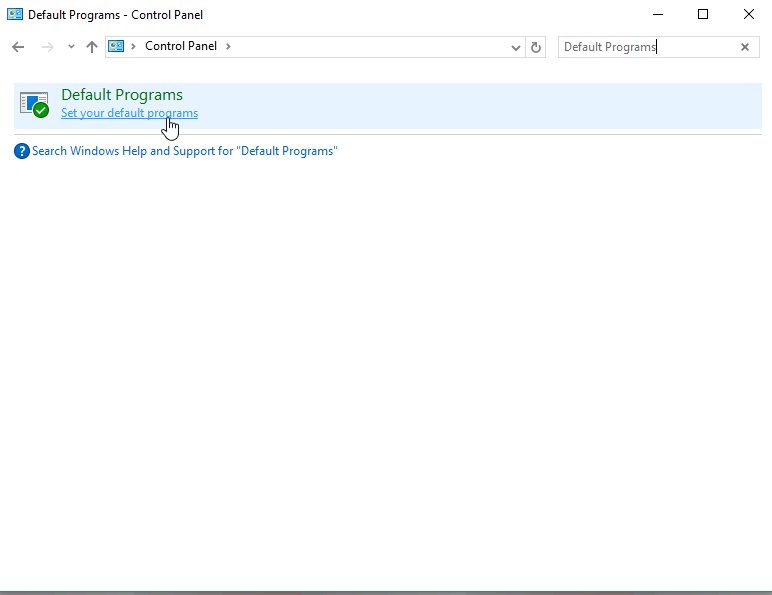The width and height of the screenshot is (772, 595).
Task: Search Windows Help and Support for Default Programs
Action: click(x=185, y=151)
